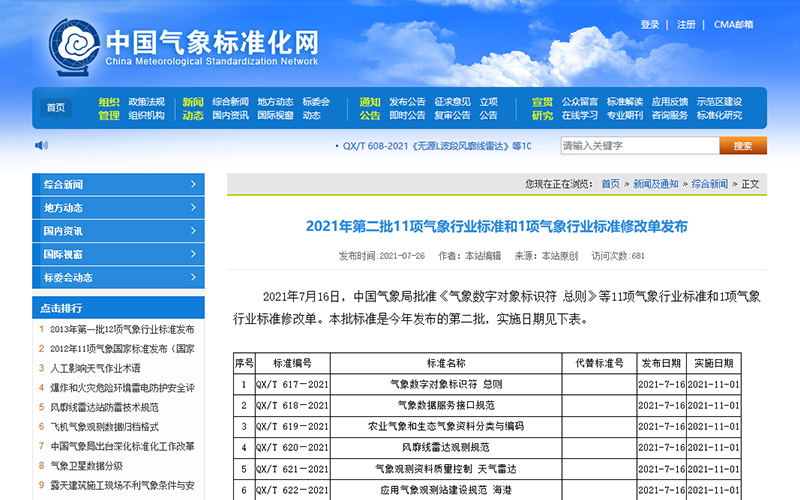The image size is (800, 500).
Task: Open 即时公告 navigation item
Action: 407,115
